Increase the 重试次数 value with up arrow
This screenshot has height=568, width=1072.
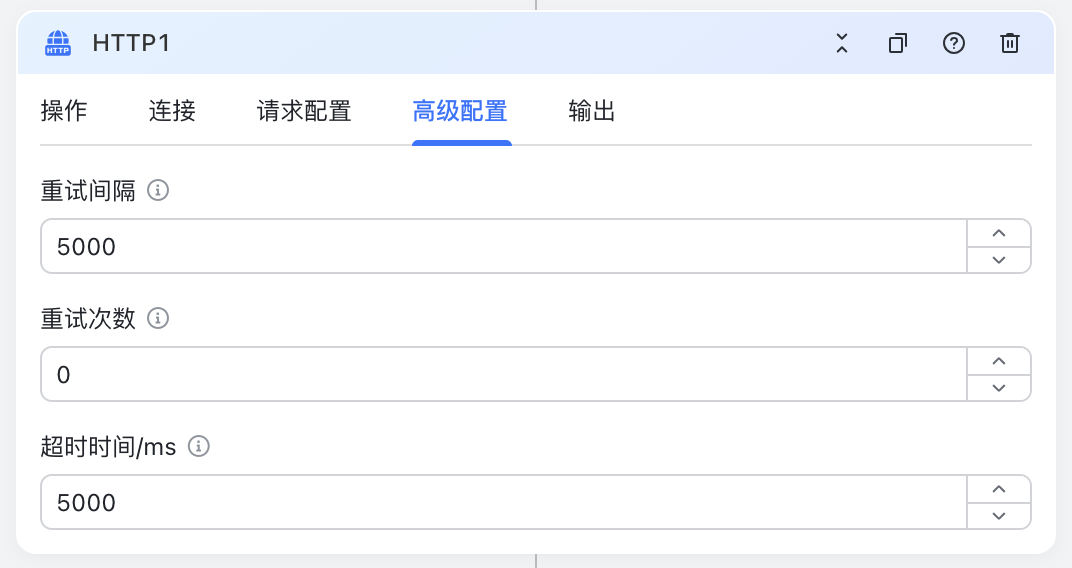tap(999, 361)
